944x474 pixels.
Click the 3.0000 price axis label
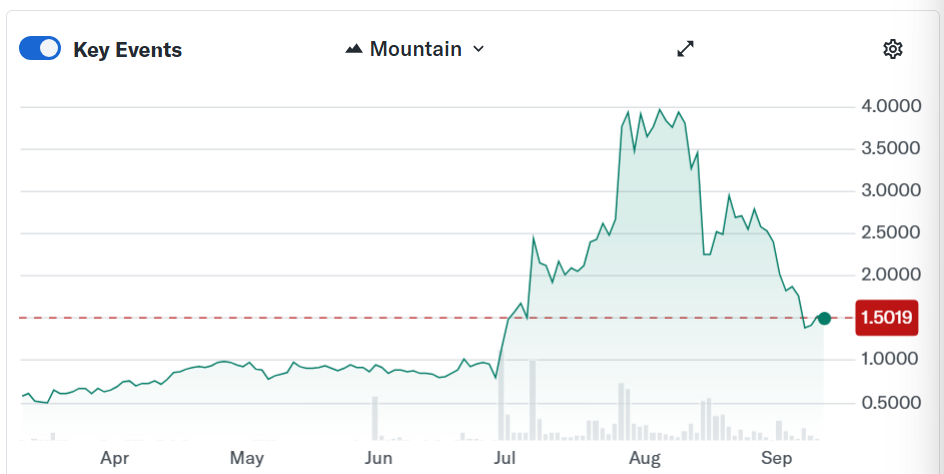(x=890, y=190)
